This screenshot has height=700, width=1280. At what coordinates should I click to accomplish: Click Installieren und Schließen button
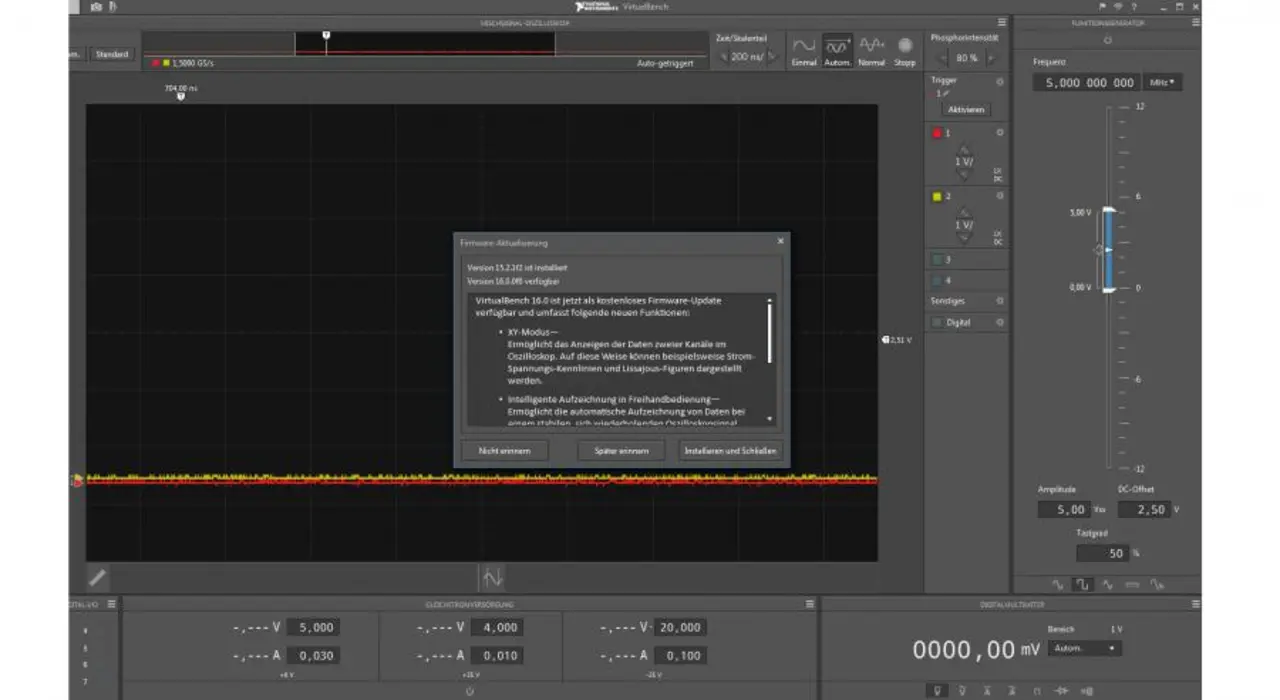tap(730, 450)
